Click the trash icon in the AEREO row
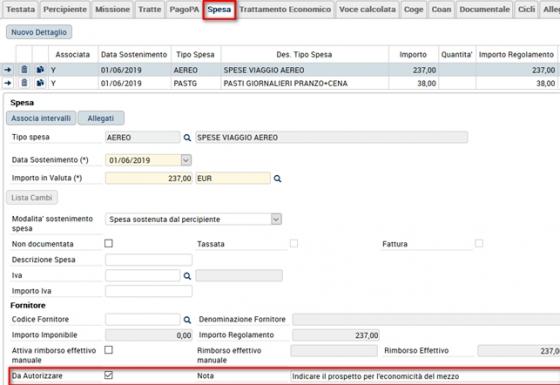 coord(24,70)
